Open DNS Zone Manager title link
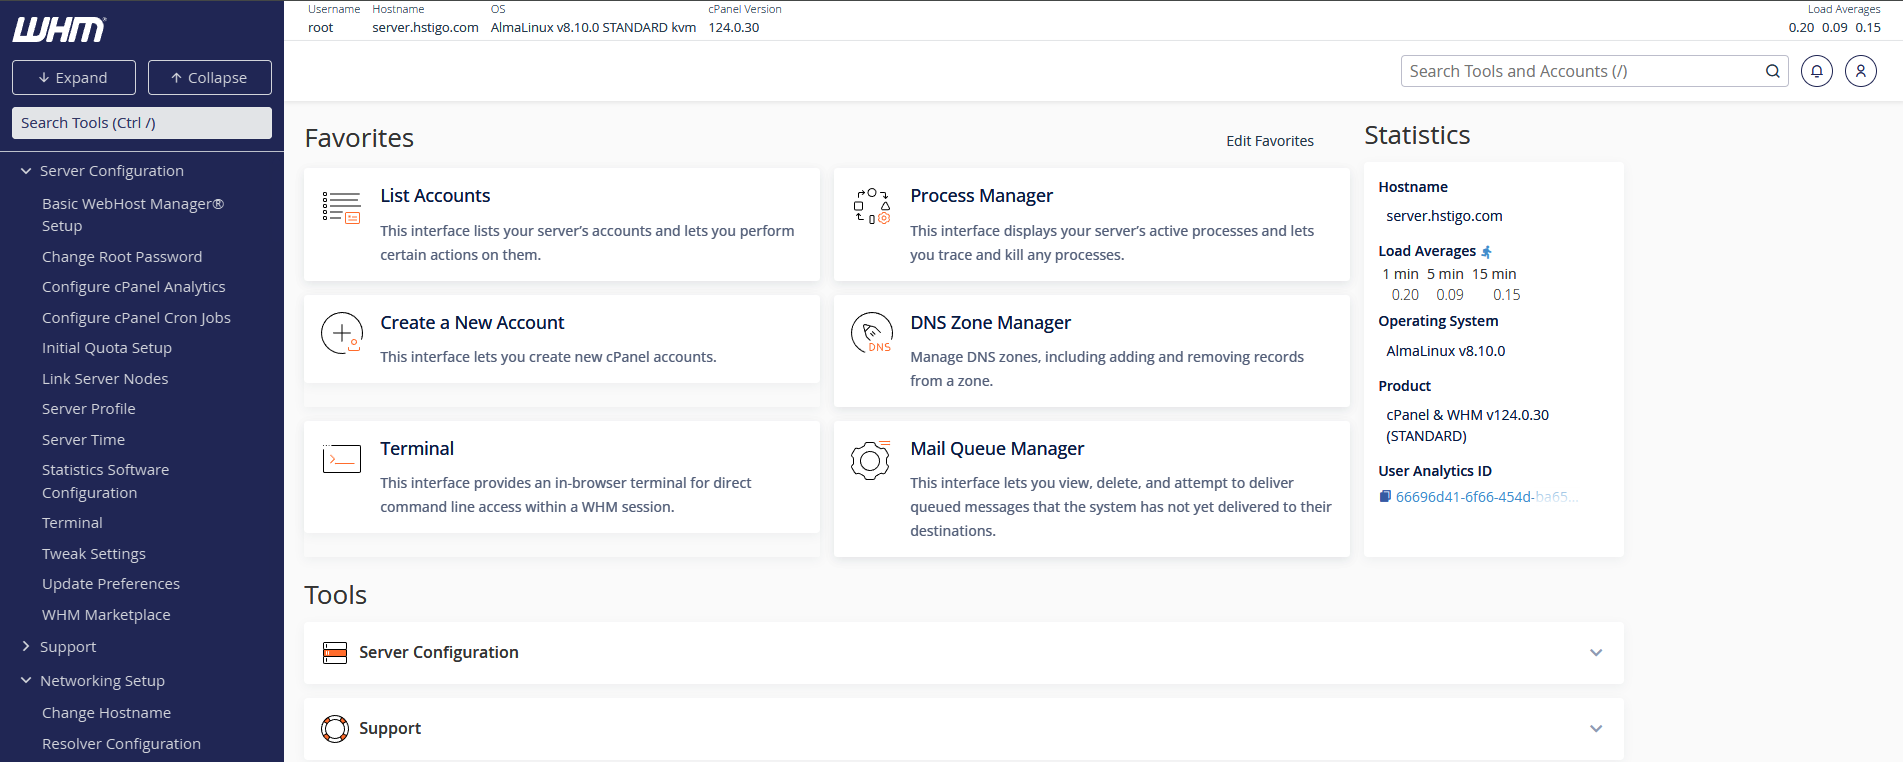 coord(990,323)
